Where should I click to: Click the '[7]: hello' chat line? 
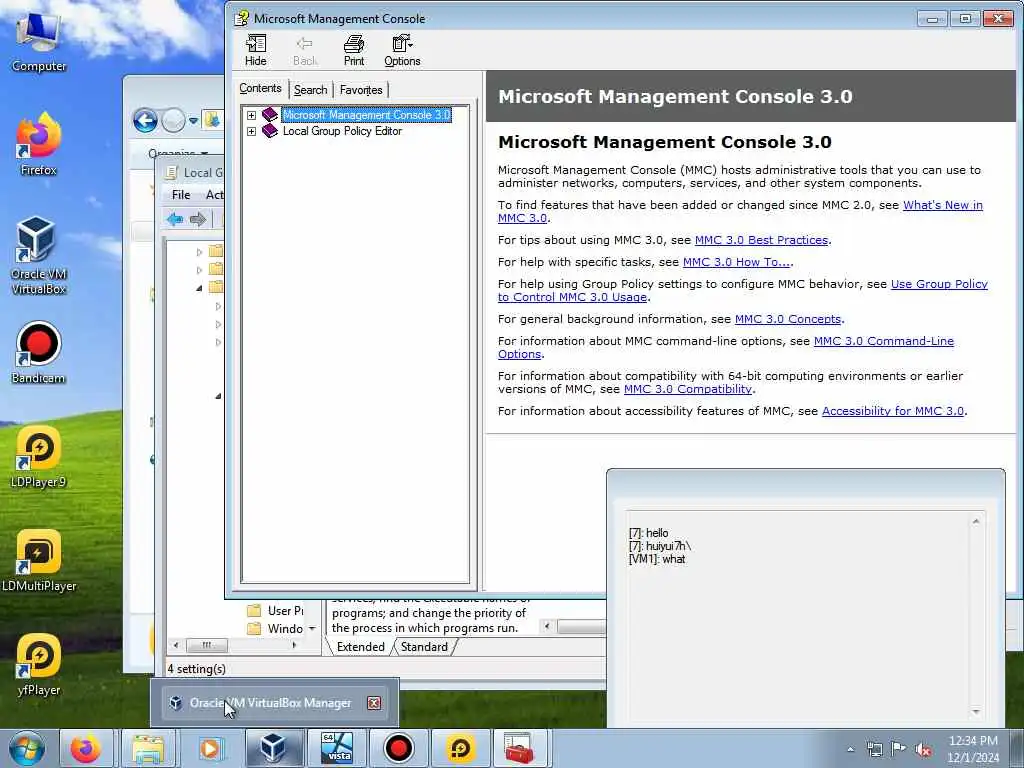click(648, 533)
